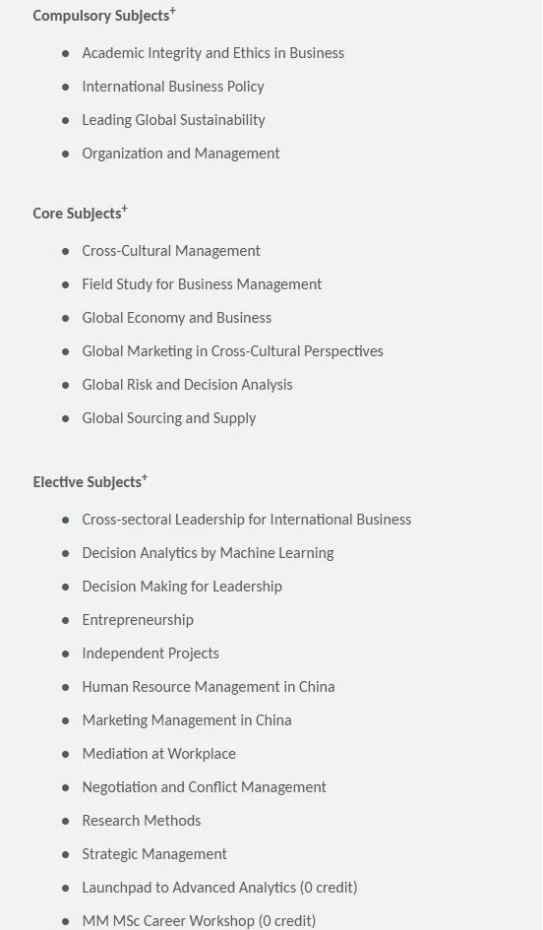Open Field Study for Business Management
The height and width of the screenshot is (930, 543).
pos(202,284)
